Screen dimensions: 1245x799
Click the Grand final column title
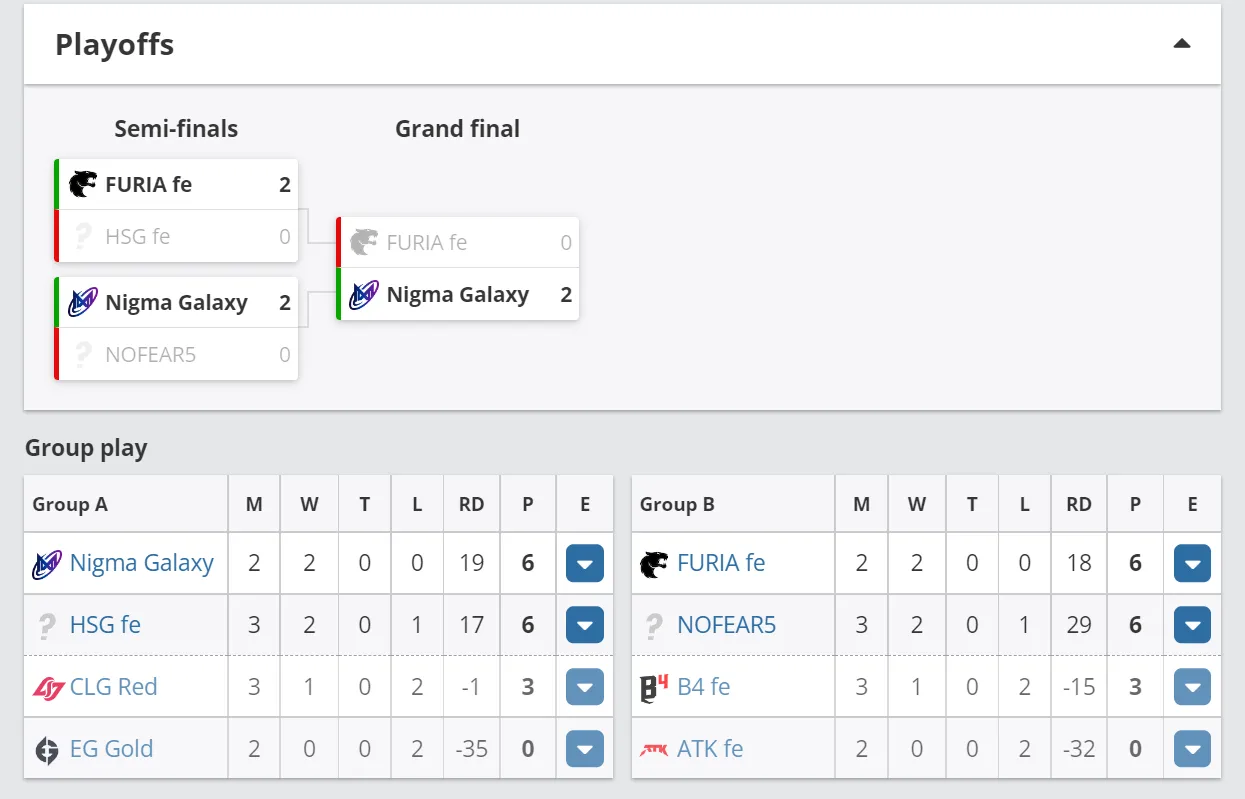(x=457, y=129)
